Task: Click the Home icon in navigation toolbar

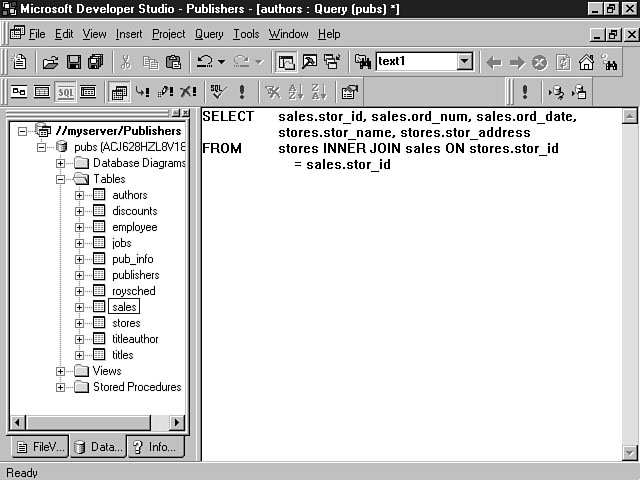Action: click(586, 62)
